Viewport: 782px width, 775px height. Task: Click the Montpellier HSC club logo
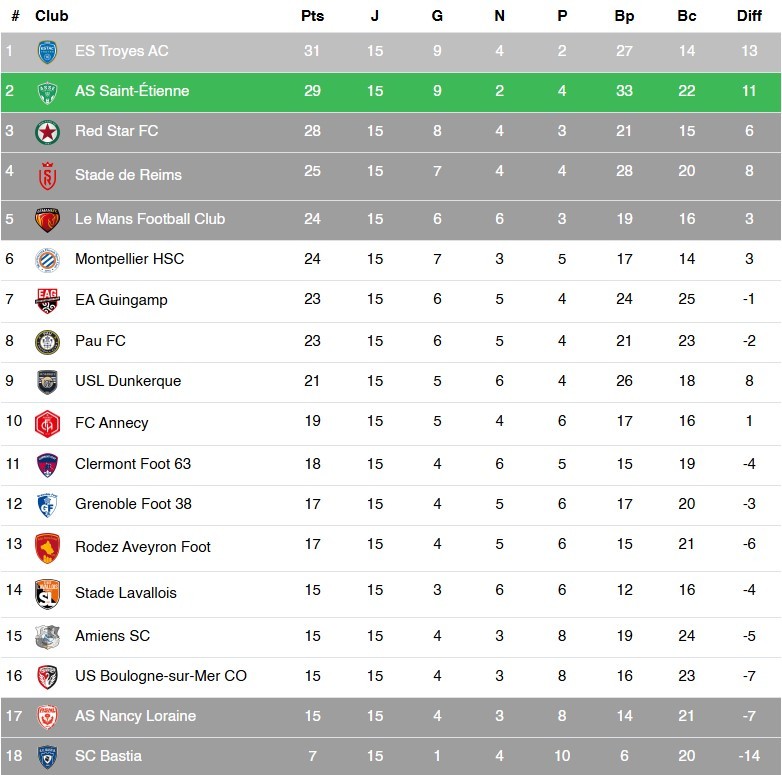(x=46, y=259)
